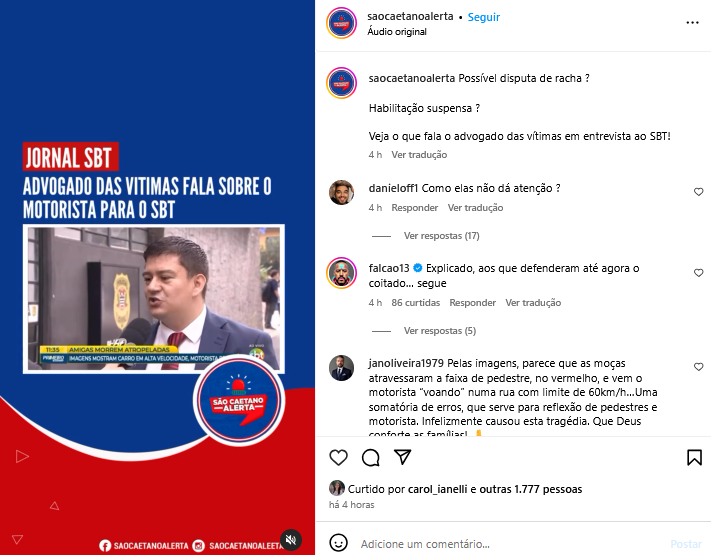Follow the account with Seguir
711x555 pixels.
pyautogui.click(x=483, y=17)
